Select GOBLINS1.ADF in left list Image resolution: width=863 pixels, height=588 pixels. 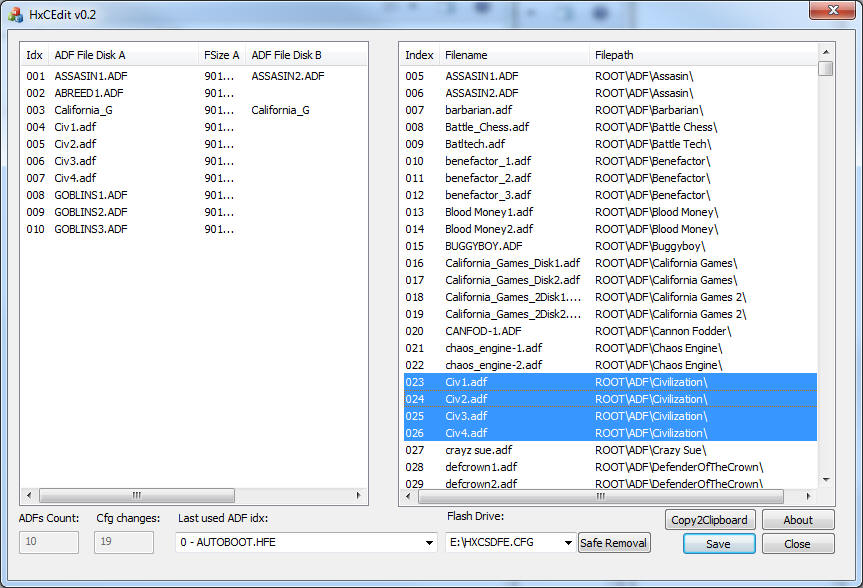point(90,195)
